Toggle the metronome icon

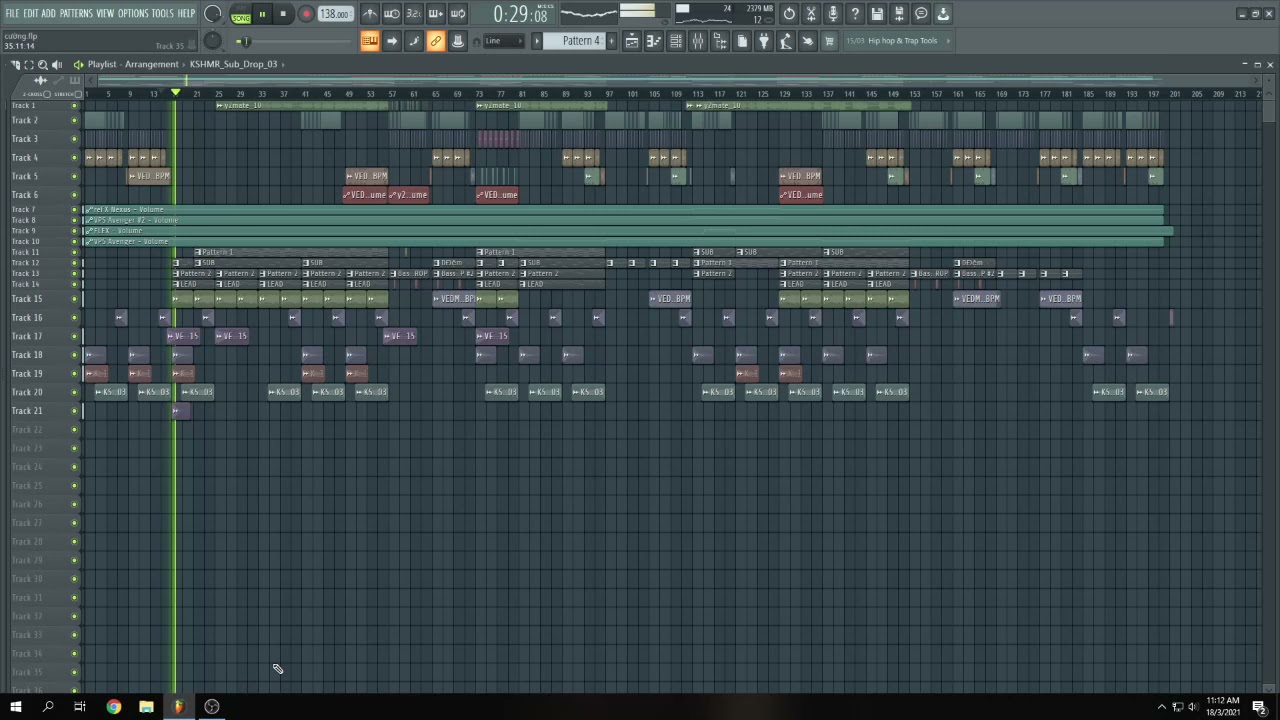click(x=369, y=14)
